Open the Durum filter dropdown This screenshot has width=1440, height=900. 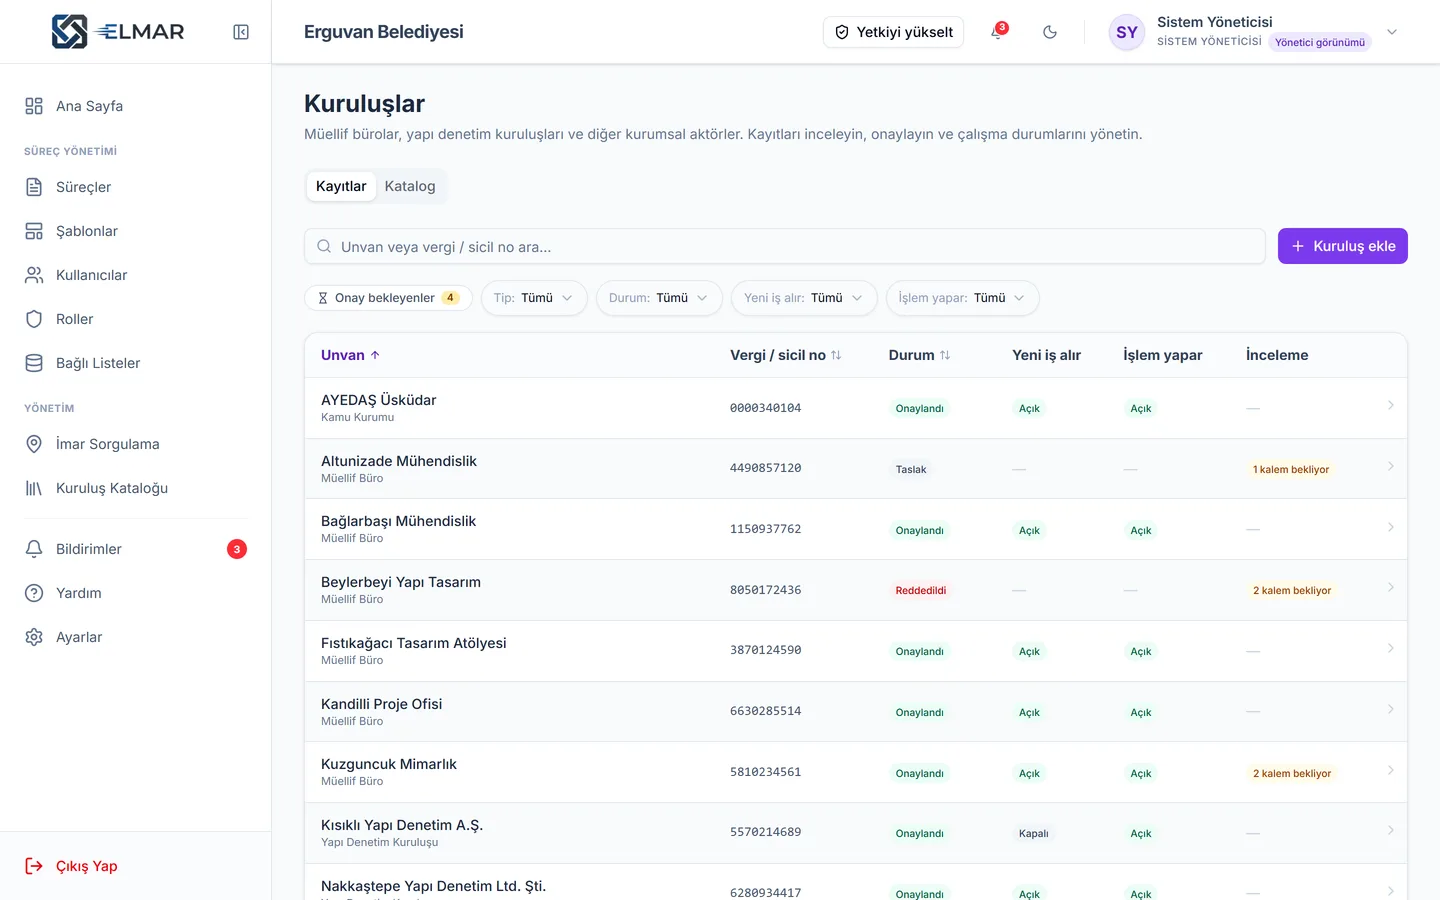[x=659, y=298]
